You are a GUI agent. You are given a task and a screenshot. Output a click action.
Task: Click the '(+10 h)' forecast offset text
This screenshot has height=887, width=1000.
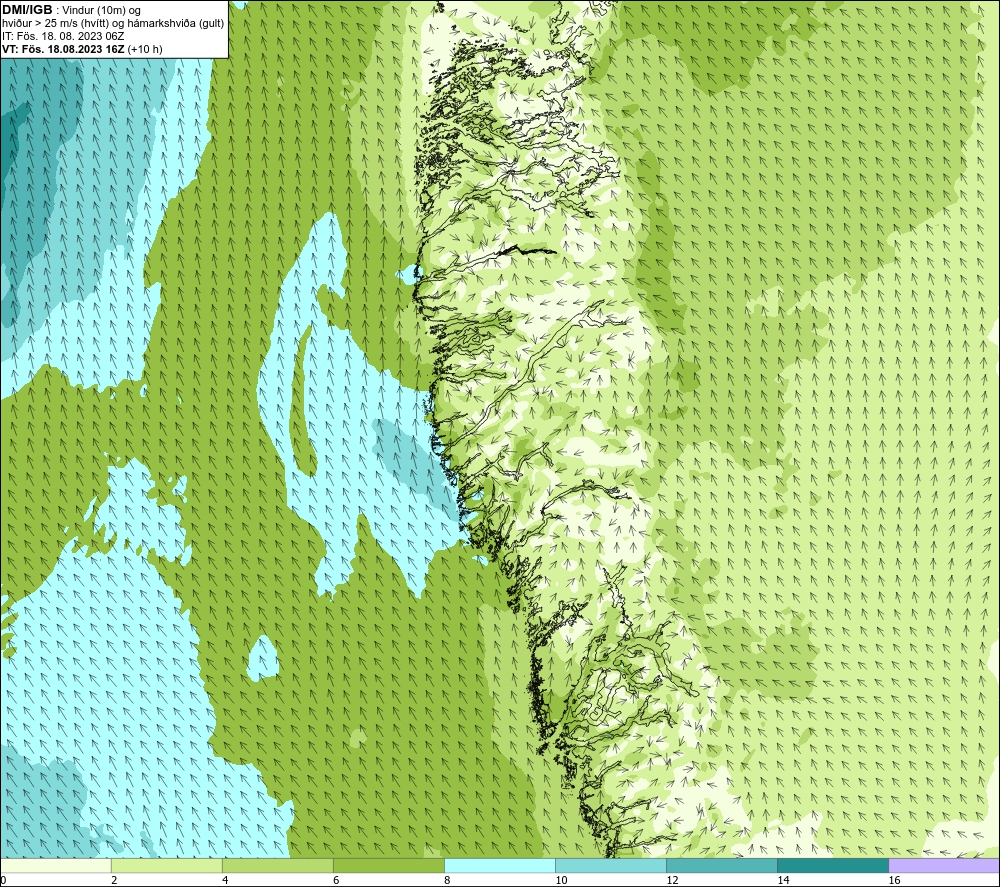pyautogui.click(x=145, y=49)
